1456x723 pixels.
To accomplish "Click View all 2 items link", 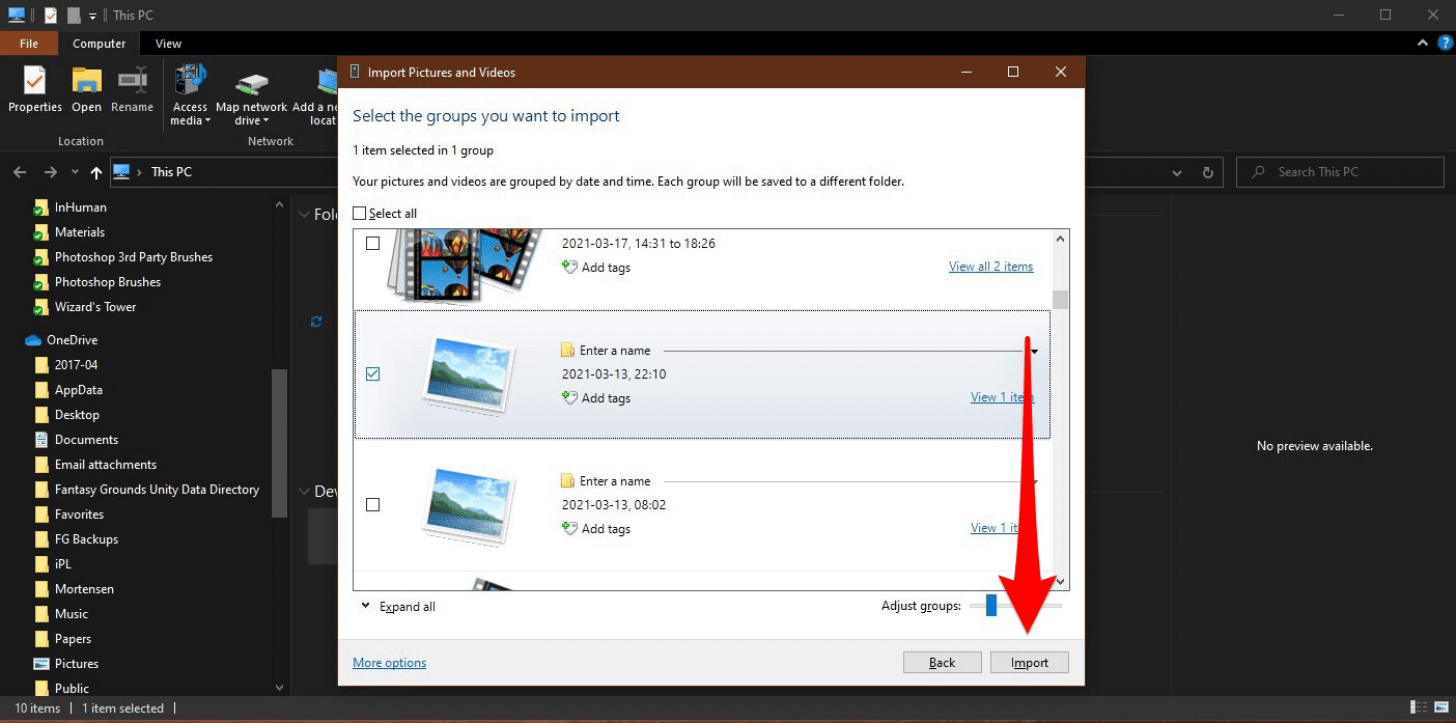I will (991, 266).
